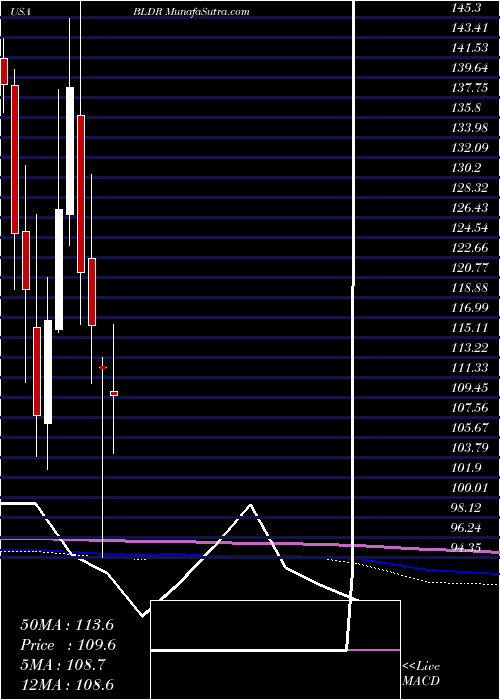Click the 100.01 price axis label
This screenshot has width=500, height=700.
pyautogui.click(x=469, y=488)
